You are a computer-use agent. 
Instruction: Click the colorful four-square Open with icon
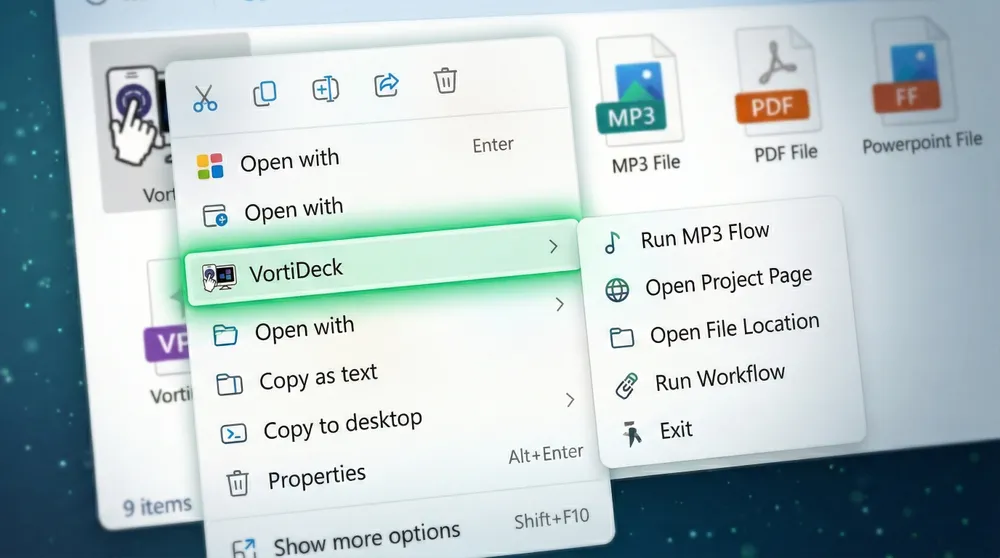pyautogui.click(x=210, y=166)
